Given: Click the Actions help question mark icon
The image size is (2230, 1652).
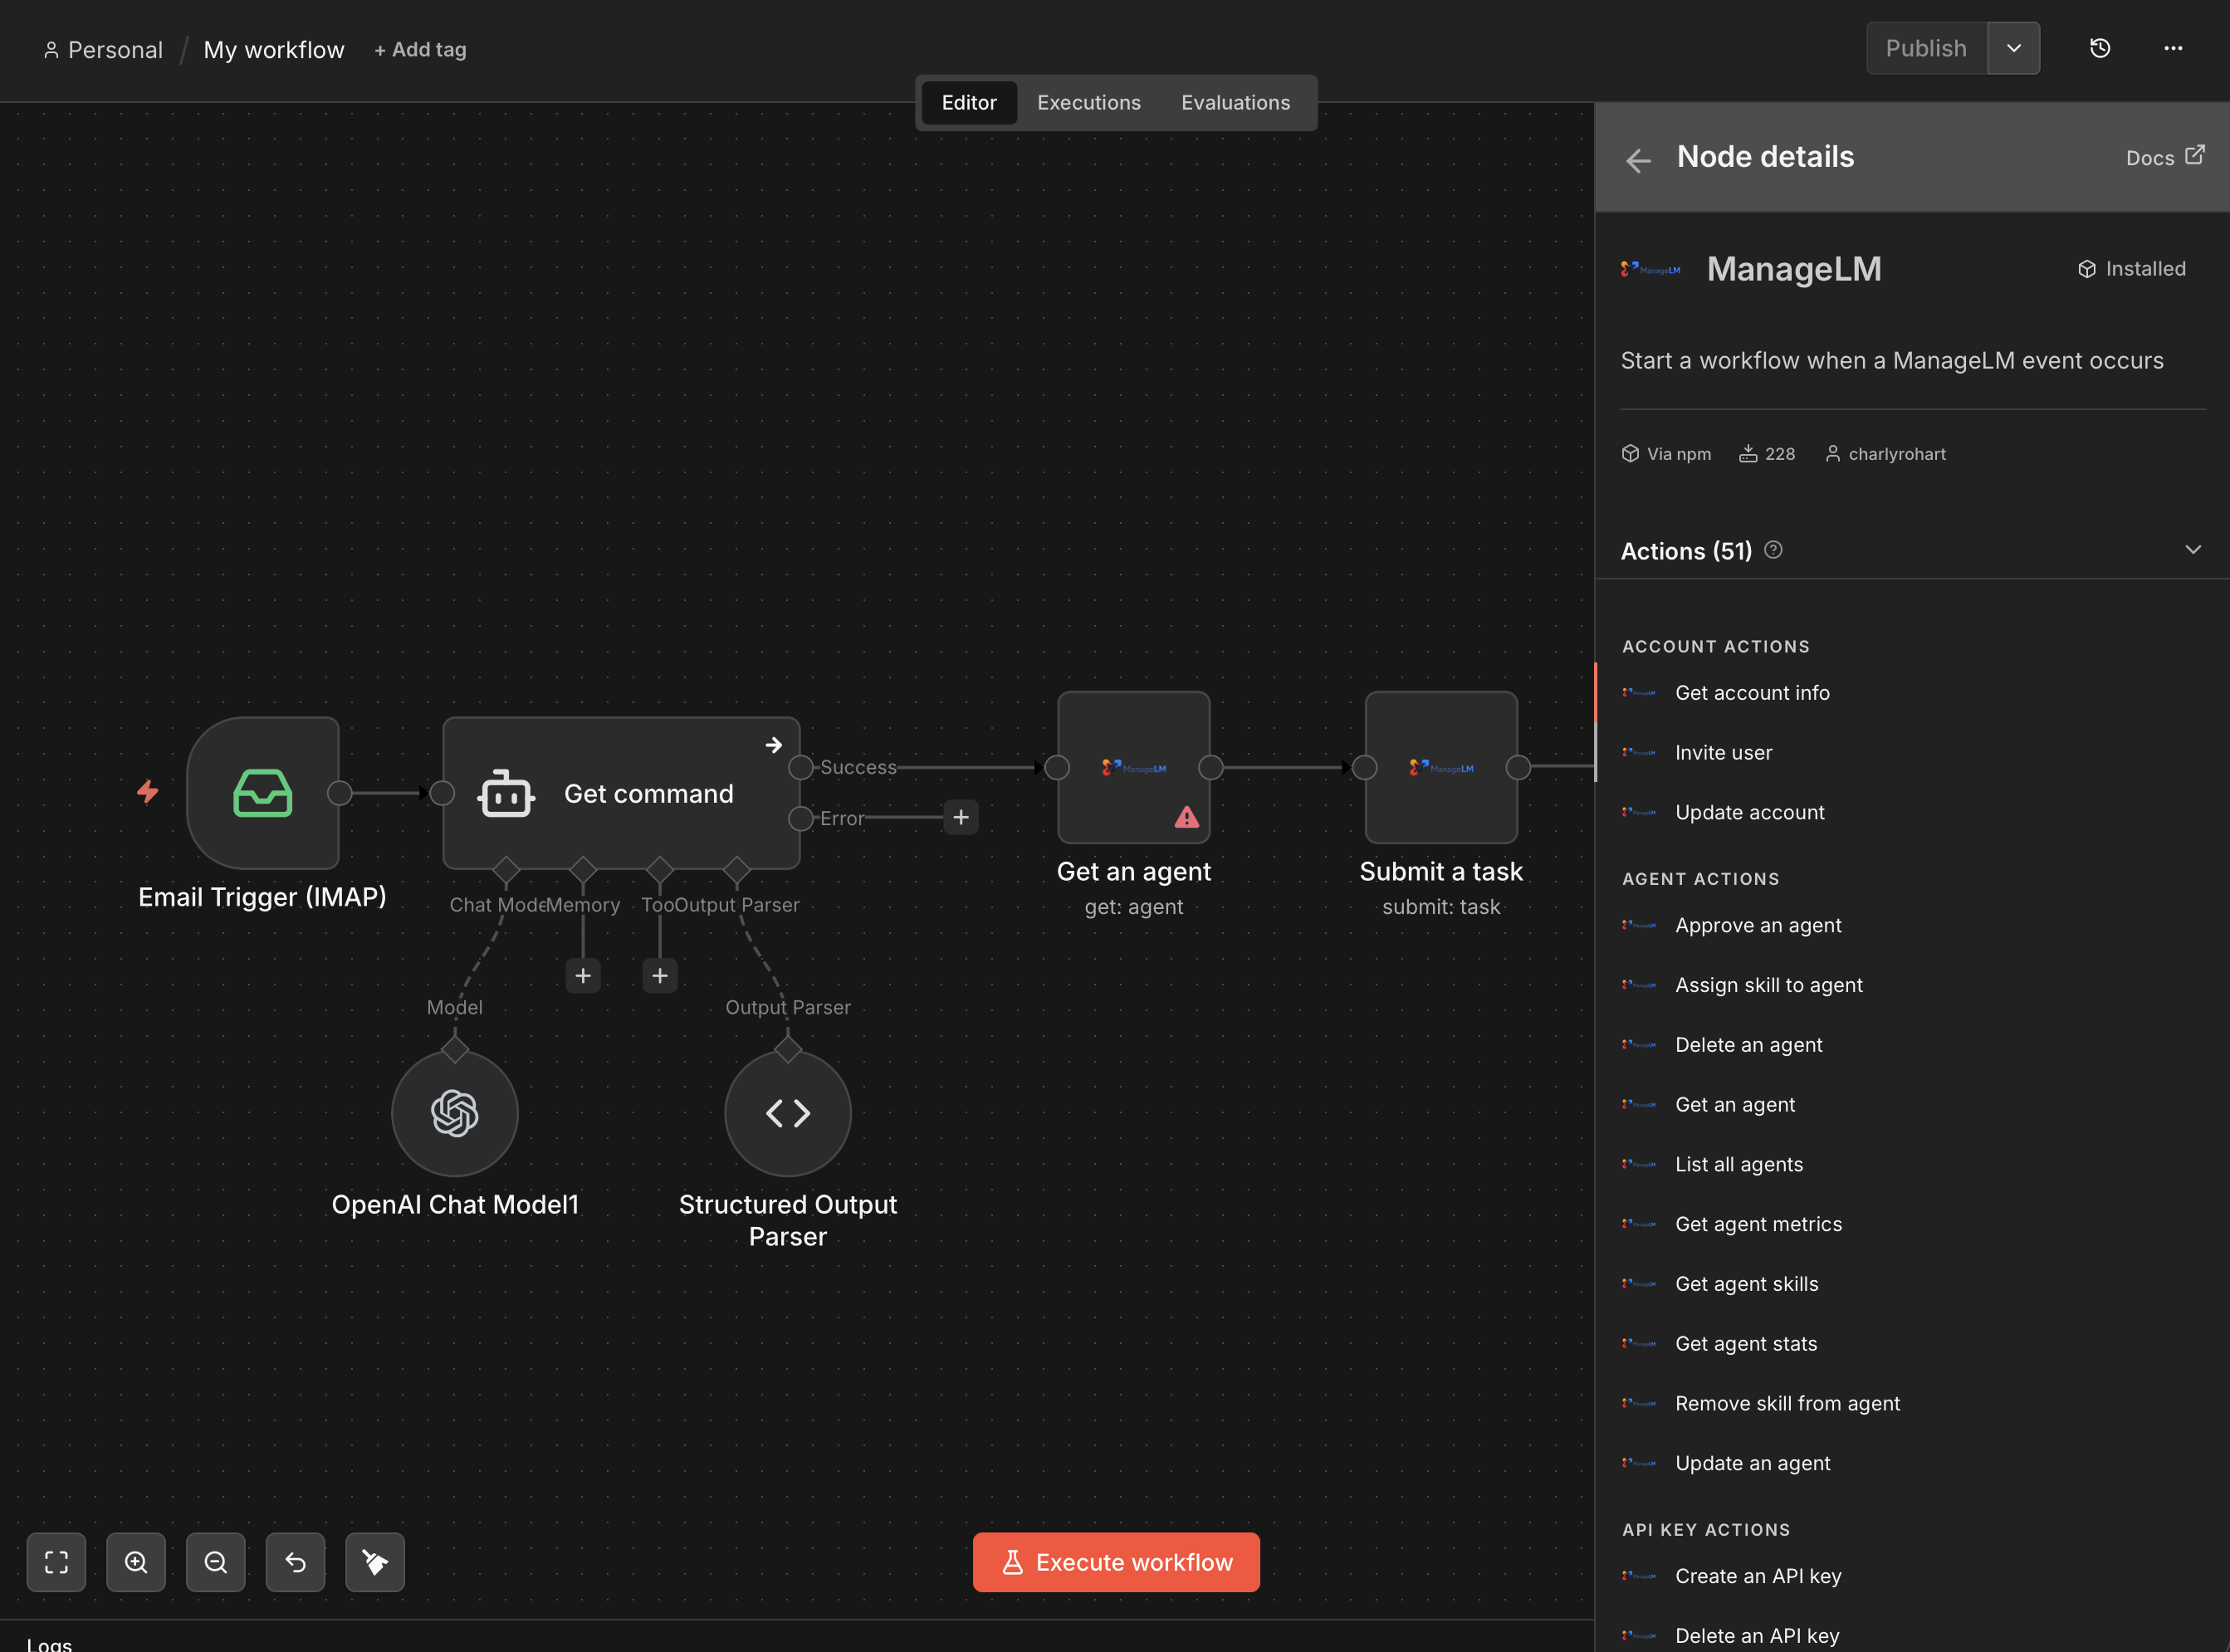Looking at the screenshot, I should pos(1773,550).
